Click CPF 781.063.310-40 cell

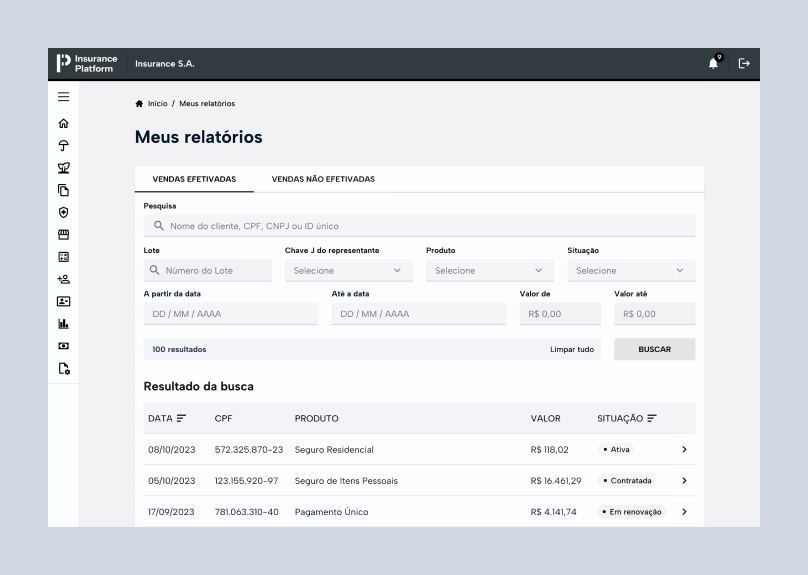247,512
